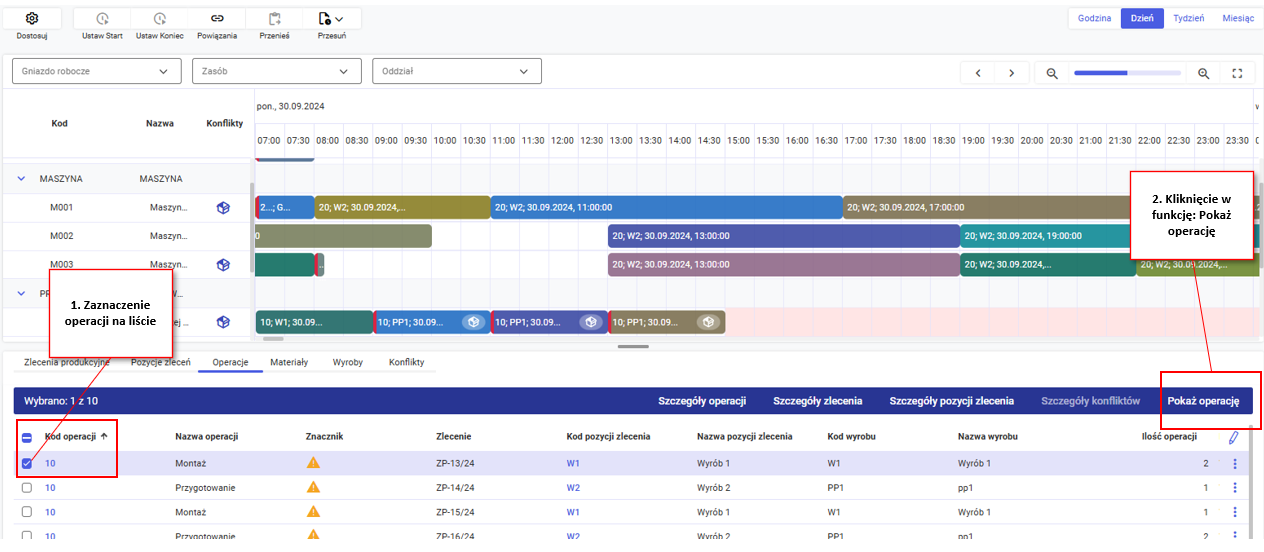
Task: Open the Dostosuj settings gear
Action: tap(32, 19)
